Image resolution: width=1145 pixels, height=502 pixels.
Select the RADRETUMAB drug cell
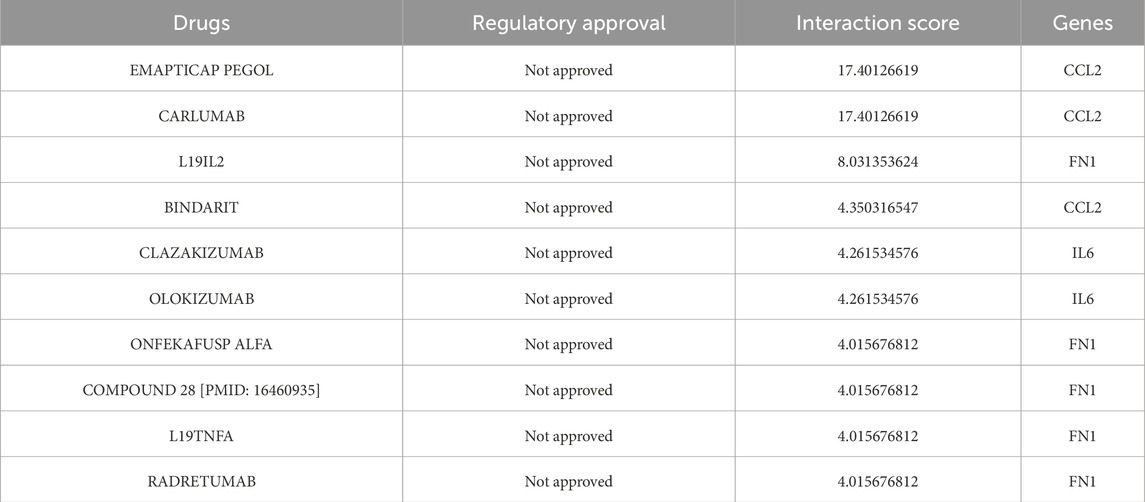201,482
